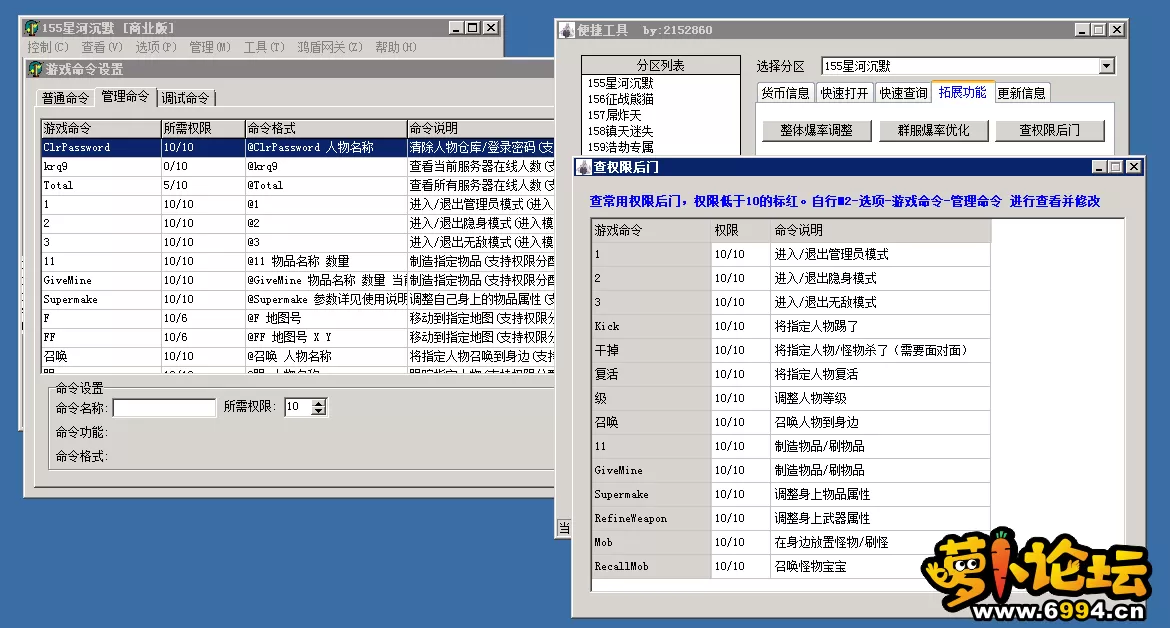Screen dimensions: 1170x628
Task: Switch to the 普通命令 tab
Action: point(65,98)
